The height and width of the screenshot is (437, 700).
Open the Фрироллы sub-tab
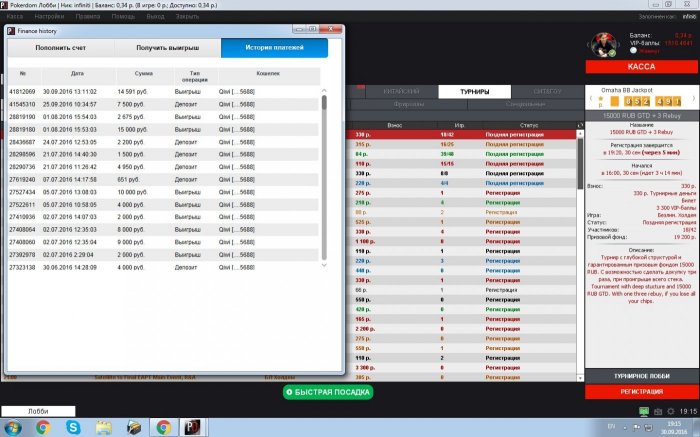click(x=409, y=104)
